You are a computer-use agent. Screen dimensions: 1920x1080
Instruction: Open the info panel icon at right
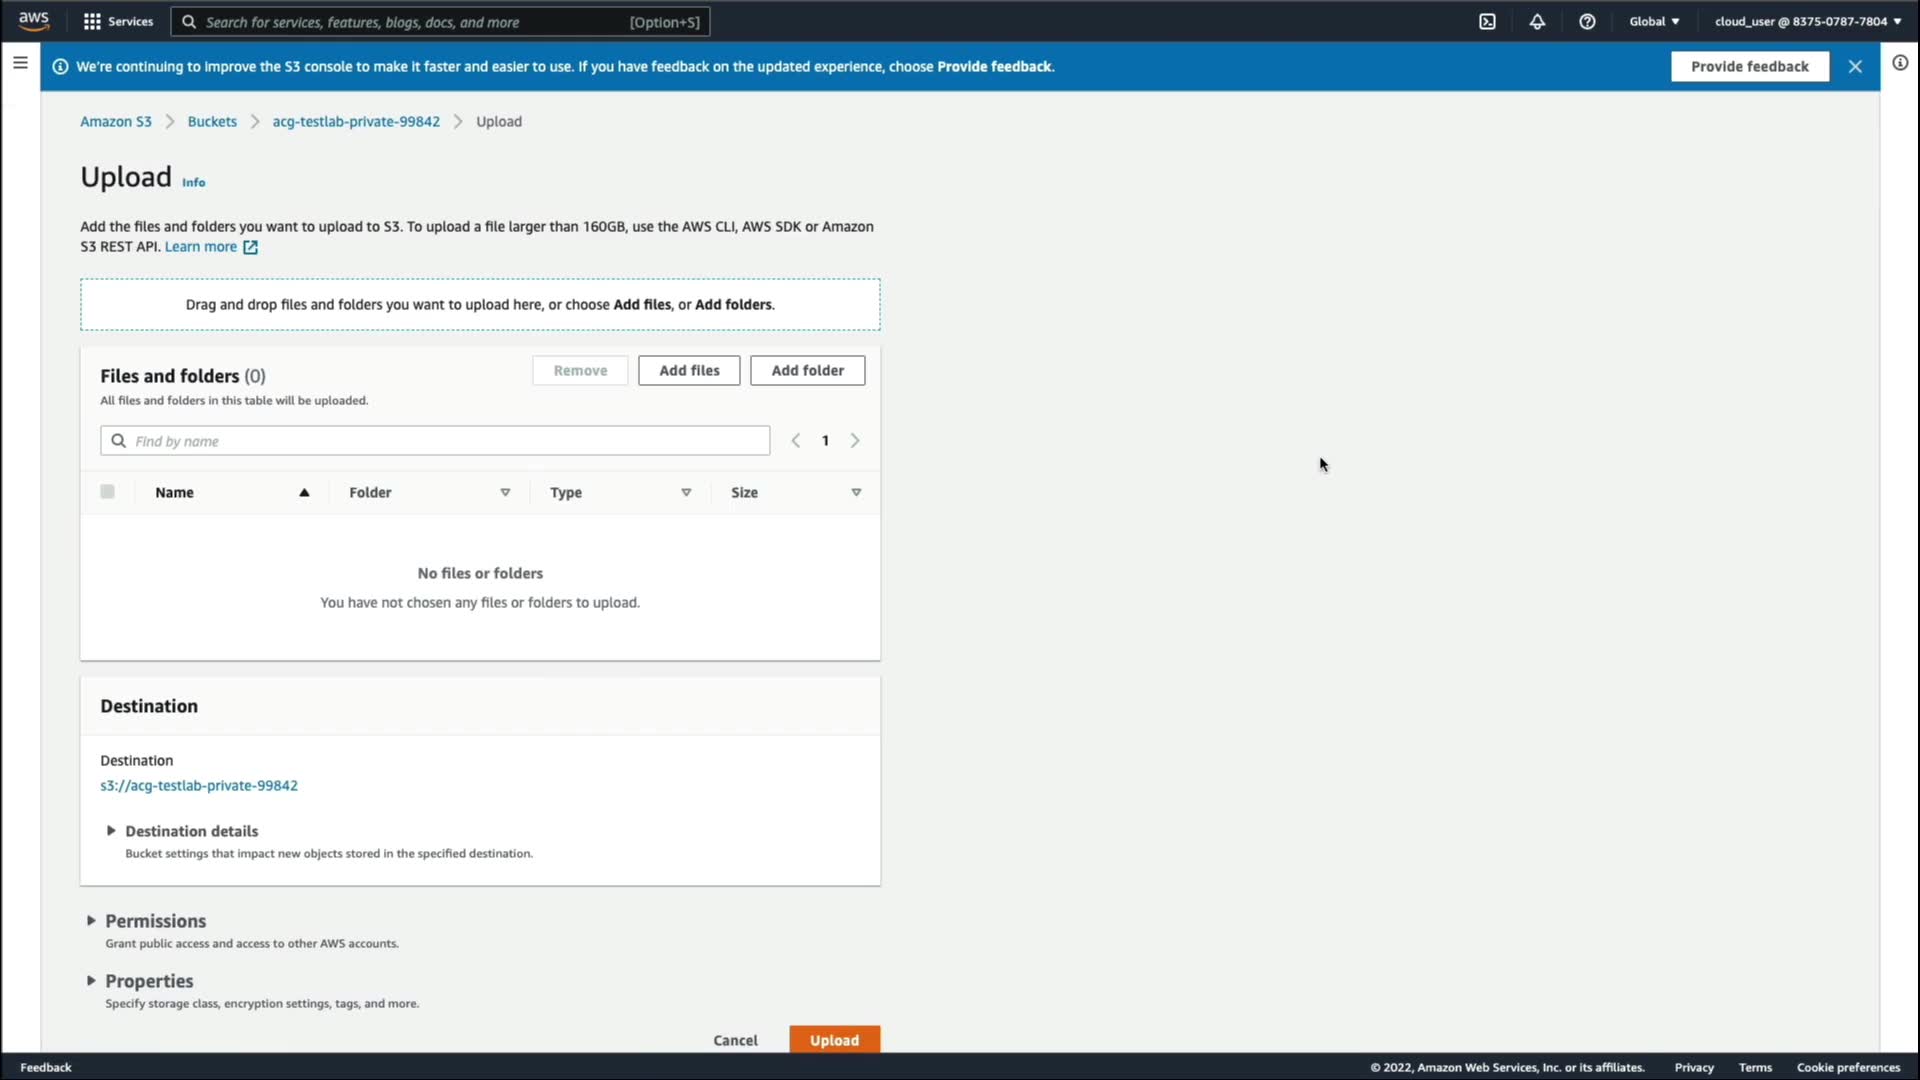point(1900,63)
